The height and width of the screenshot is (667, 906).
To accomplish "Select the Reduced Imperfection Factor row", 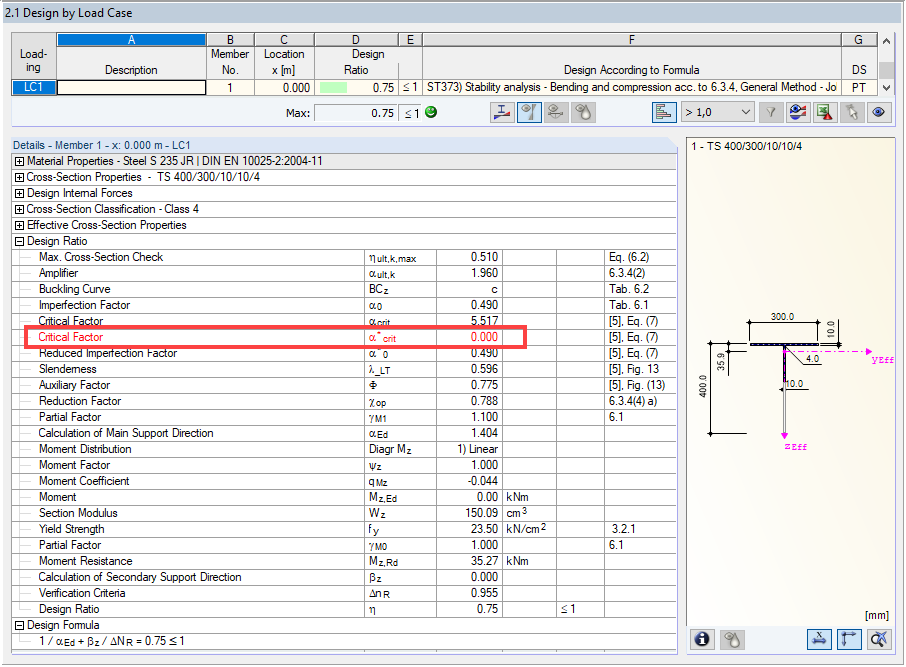I will [344, 353].
